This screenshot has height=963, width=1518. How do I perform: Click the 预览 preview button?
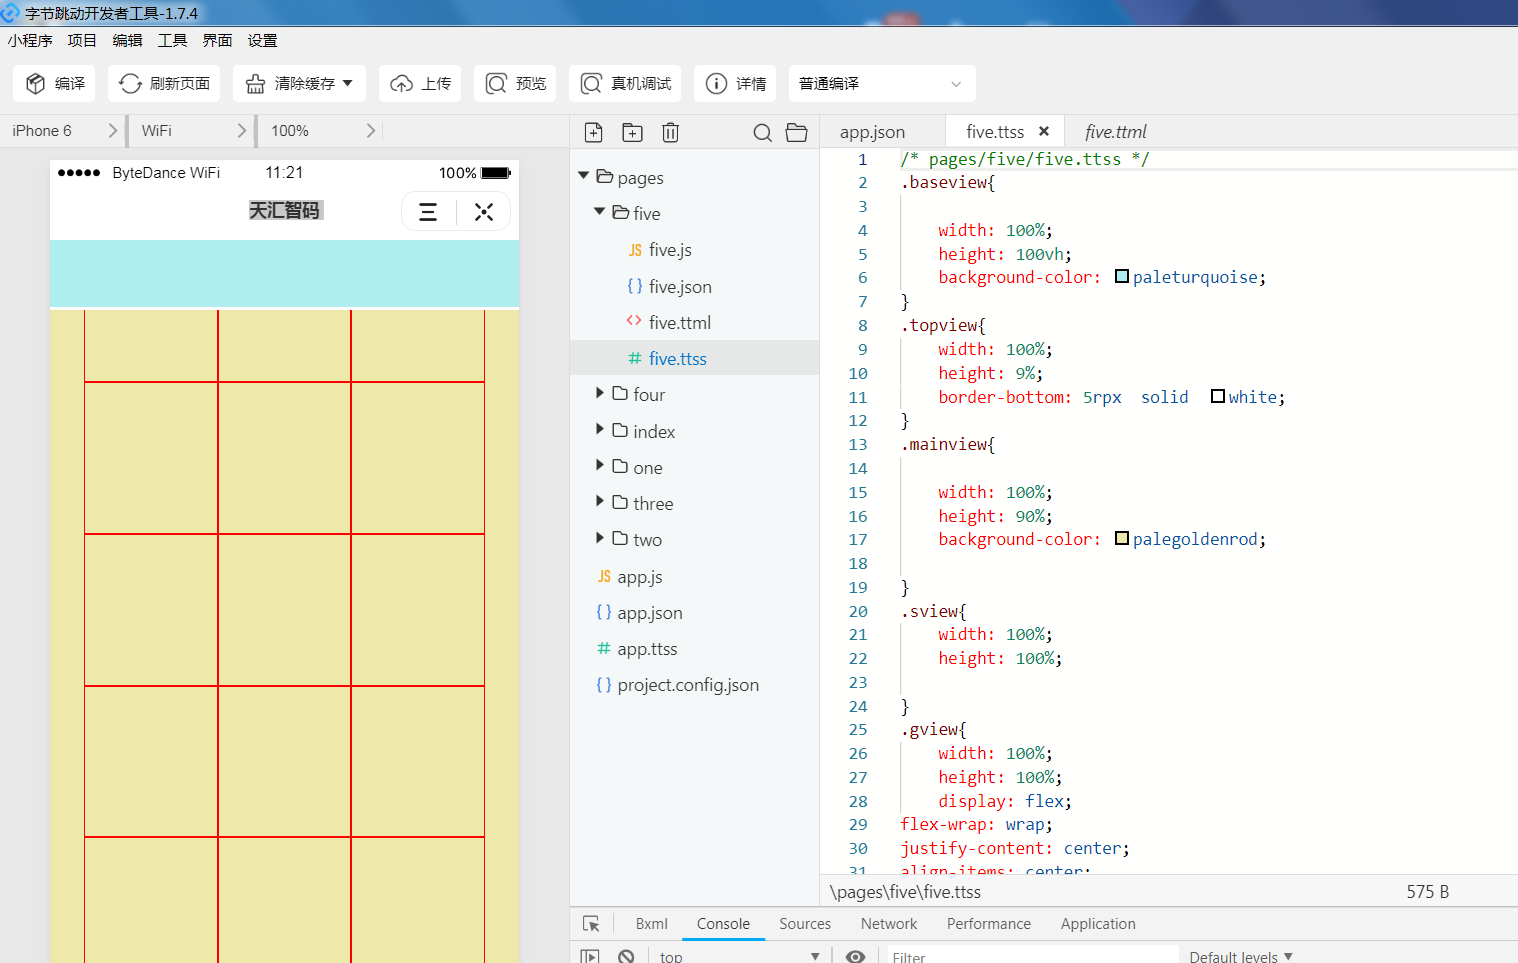click(x=515, y=84)
